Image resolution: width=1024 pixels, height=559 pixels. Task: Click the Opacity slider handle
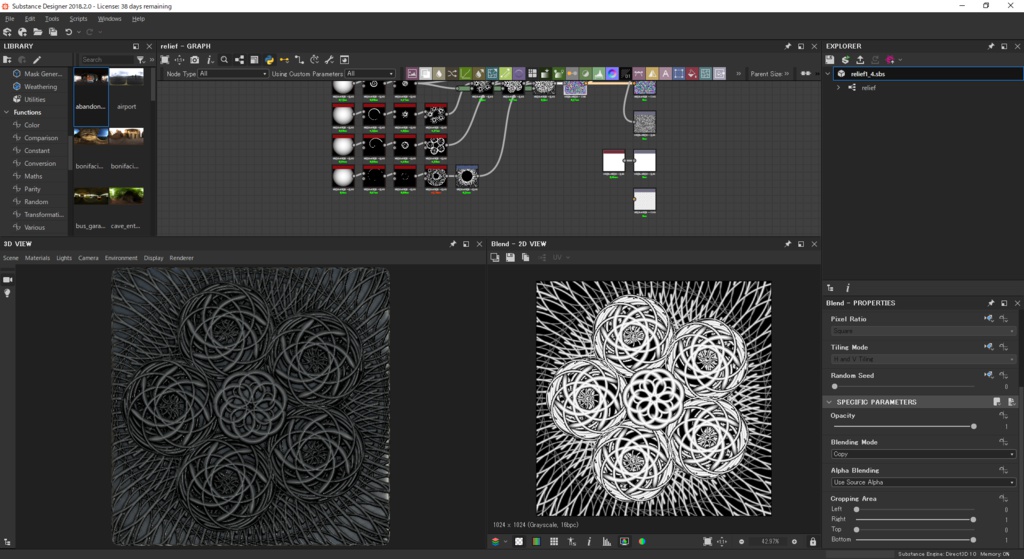click(x=974, y=426)
